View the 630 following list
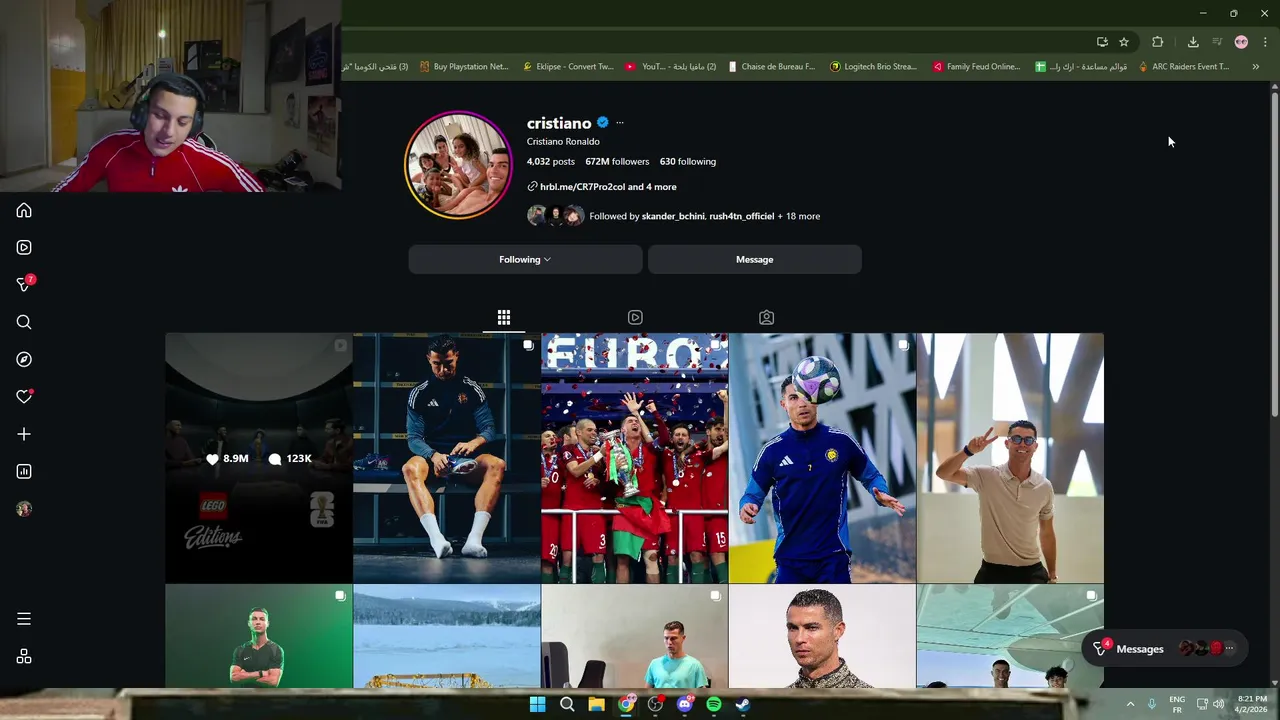This screenshot has width=1280, height=720. coord(688,161)
